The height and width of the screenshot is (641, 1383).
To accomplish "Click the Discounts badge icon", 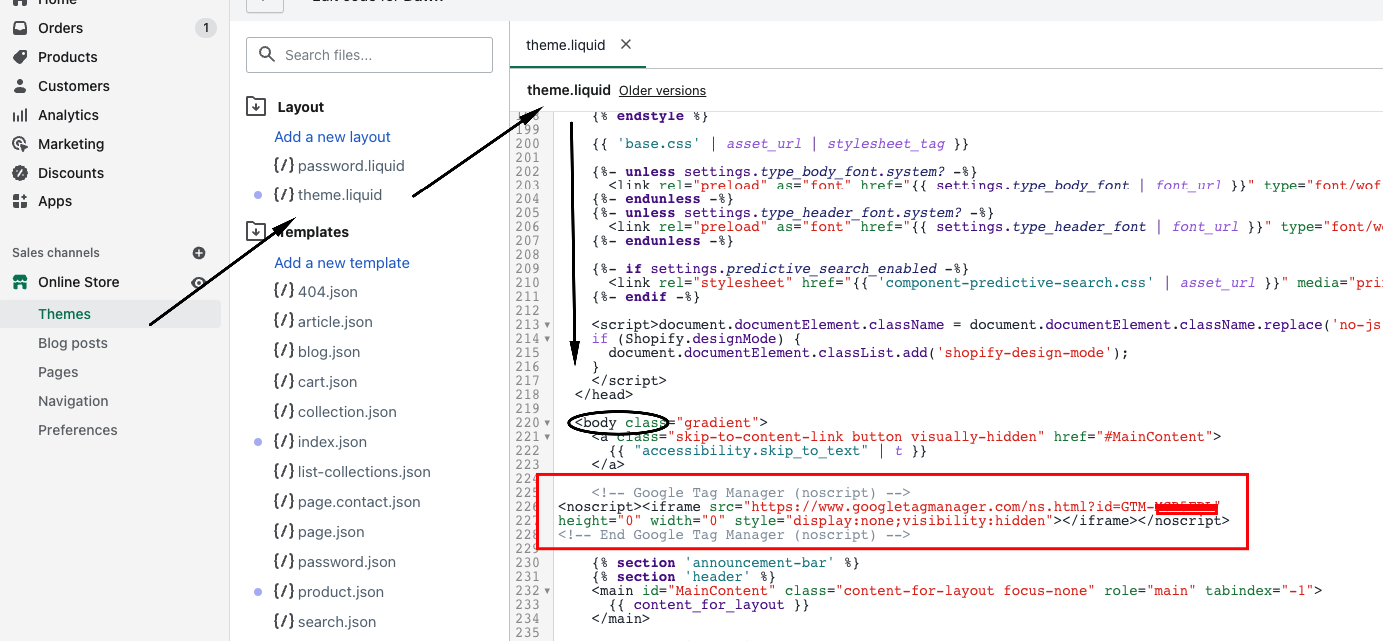I will (20, 173).
